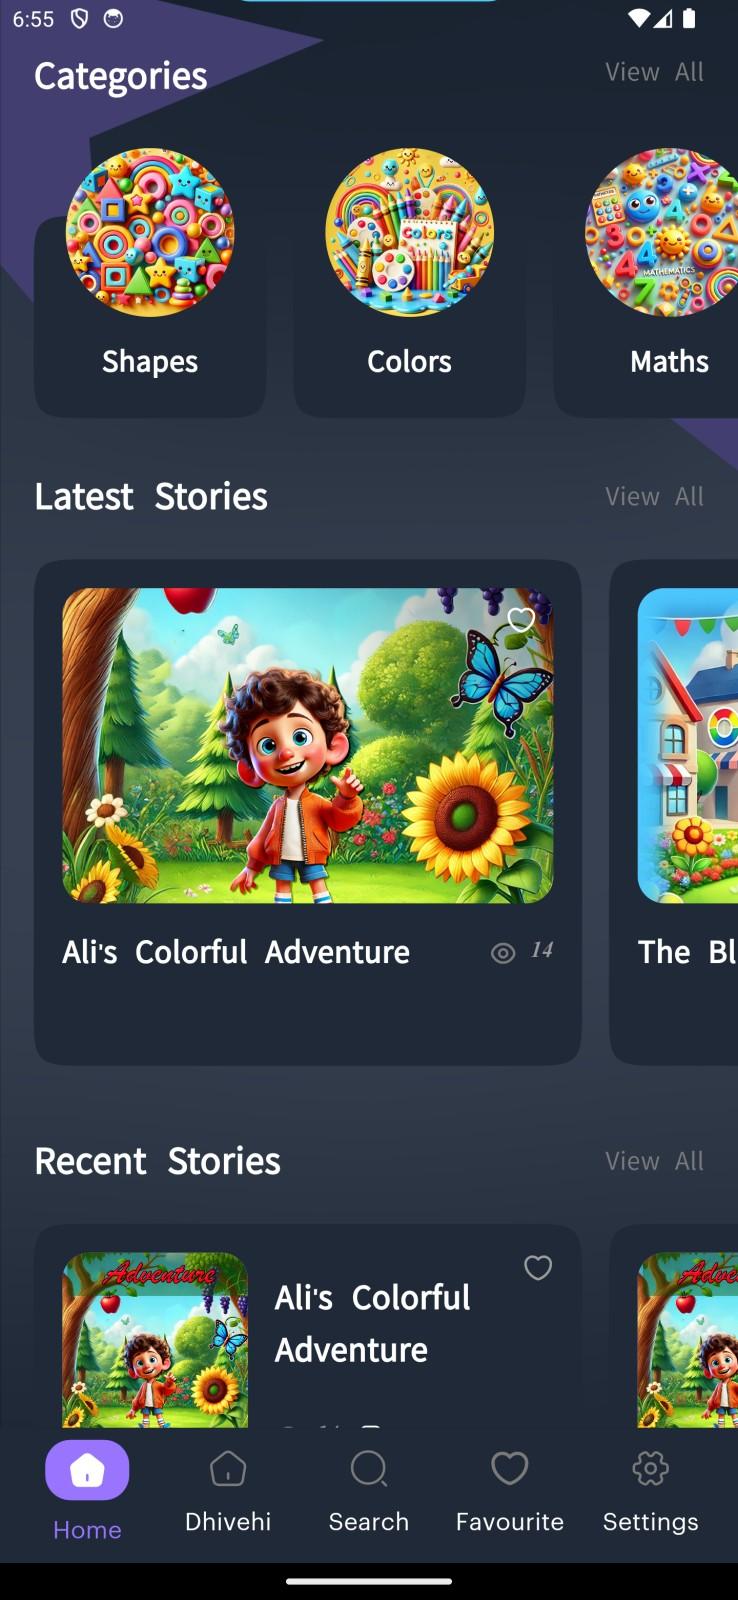Tap the Home icon in bottom navigation
This screenshot has height=1600, width=738.
pyautogui.click(x=87, y=1470)
